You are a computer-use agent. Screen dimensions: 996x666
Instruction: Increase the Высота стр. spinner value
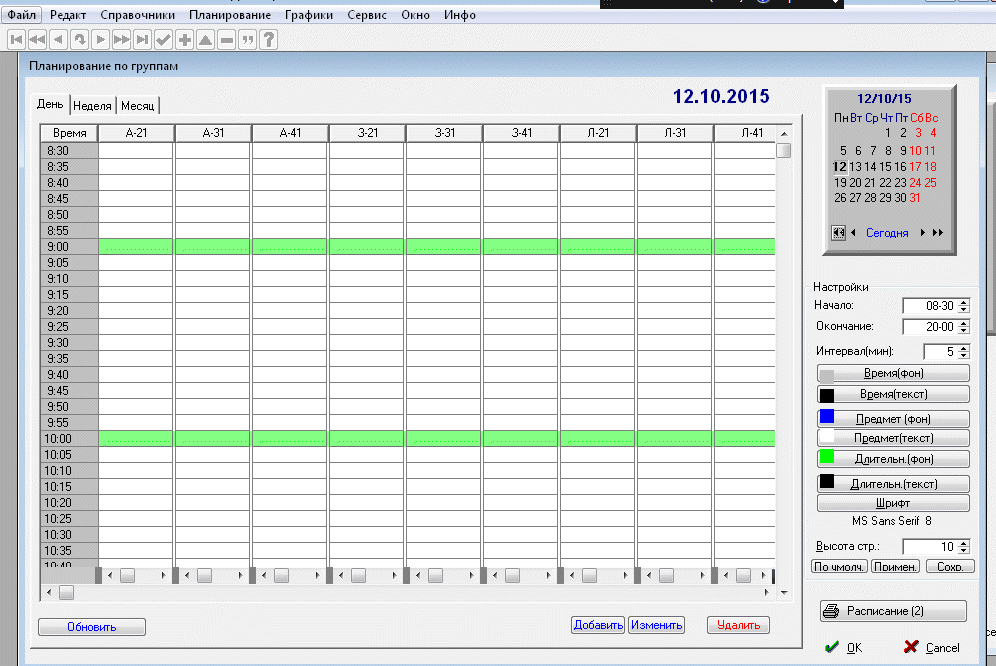click(964, 543)
